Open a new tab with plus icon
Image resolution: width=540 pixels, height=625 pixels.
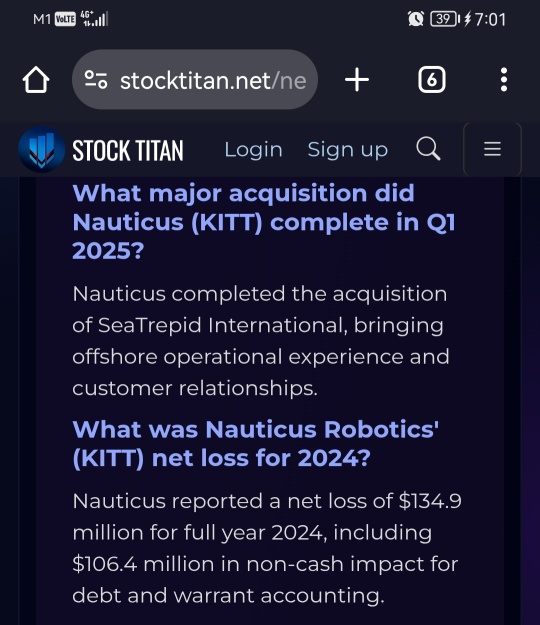(x=357, y=80)
